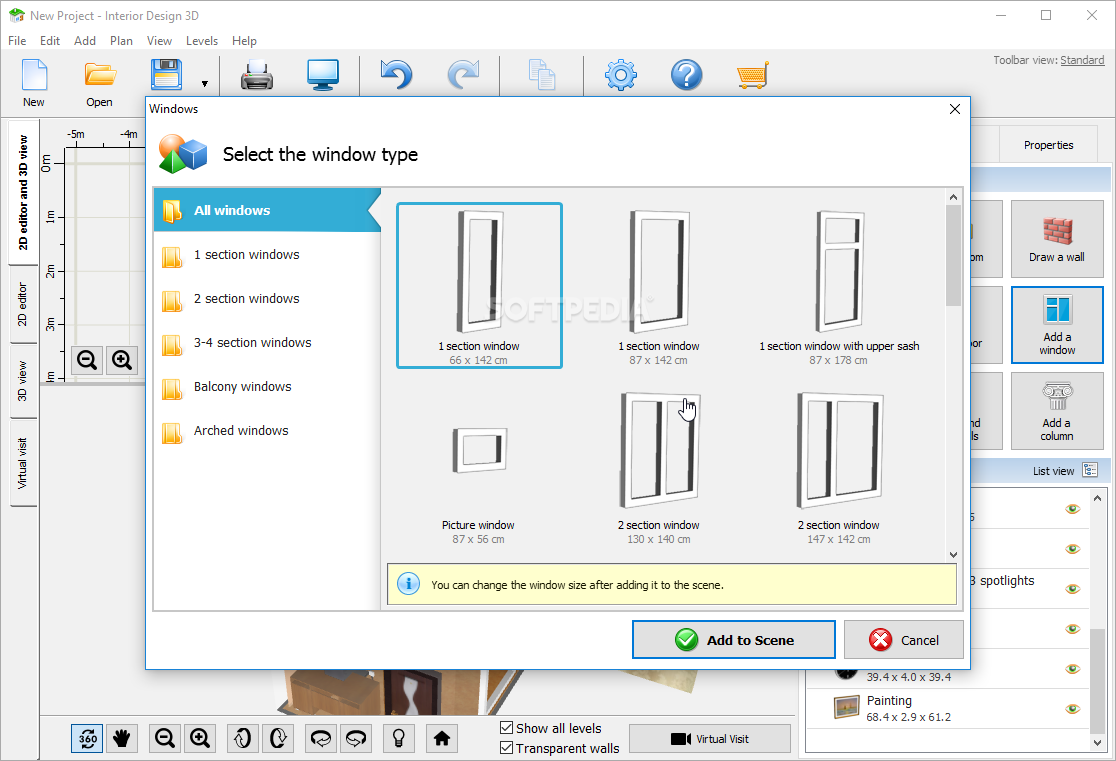Image resolution: width=1116 pixels, height=761 pixels.
Task: Zoom out in the 3D view toolbar
Action: (165, 739)
